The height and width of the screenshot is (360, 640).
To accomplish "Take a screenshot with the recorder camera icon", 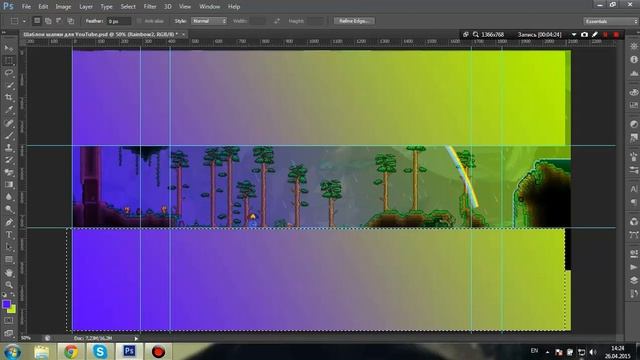I will point(584,35).
